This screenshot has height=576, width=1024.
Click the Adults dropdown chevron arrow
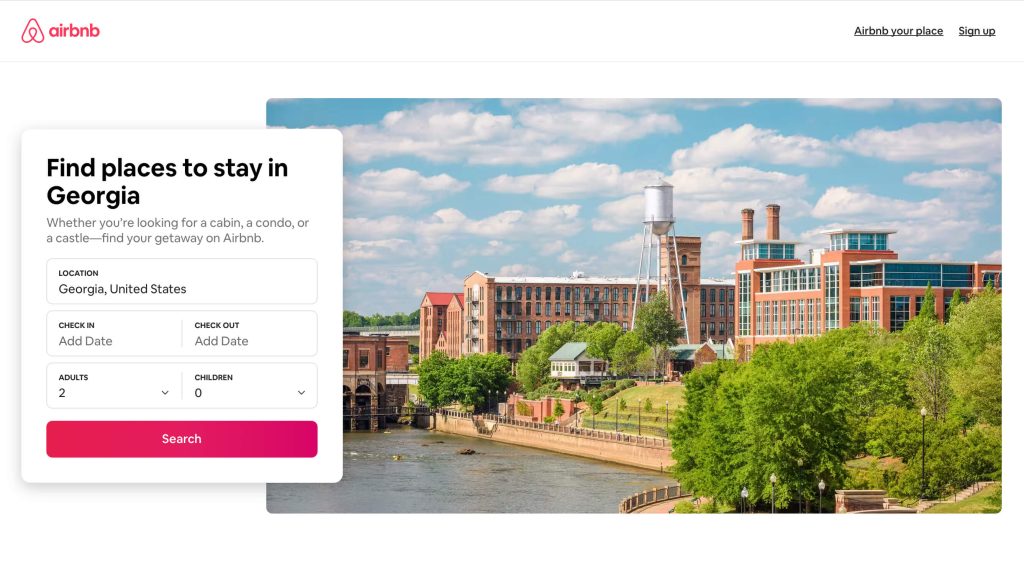[x=165, y=393]
